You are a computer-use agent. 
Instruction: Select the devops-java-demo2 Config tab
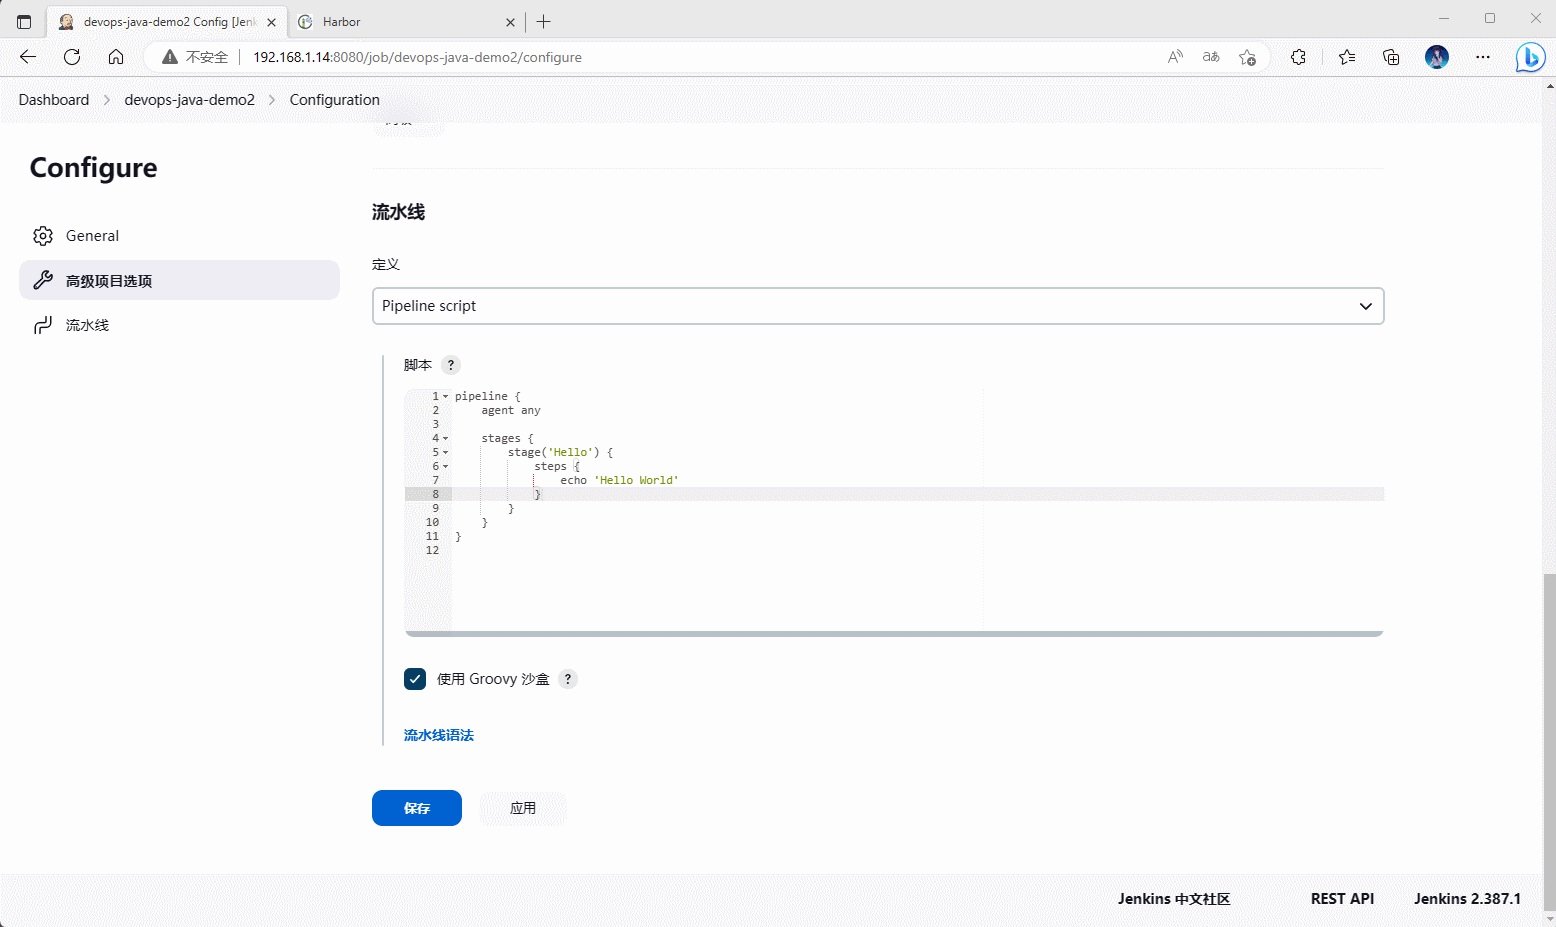tap(167, 22)
